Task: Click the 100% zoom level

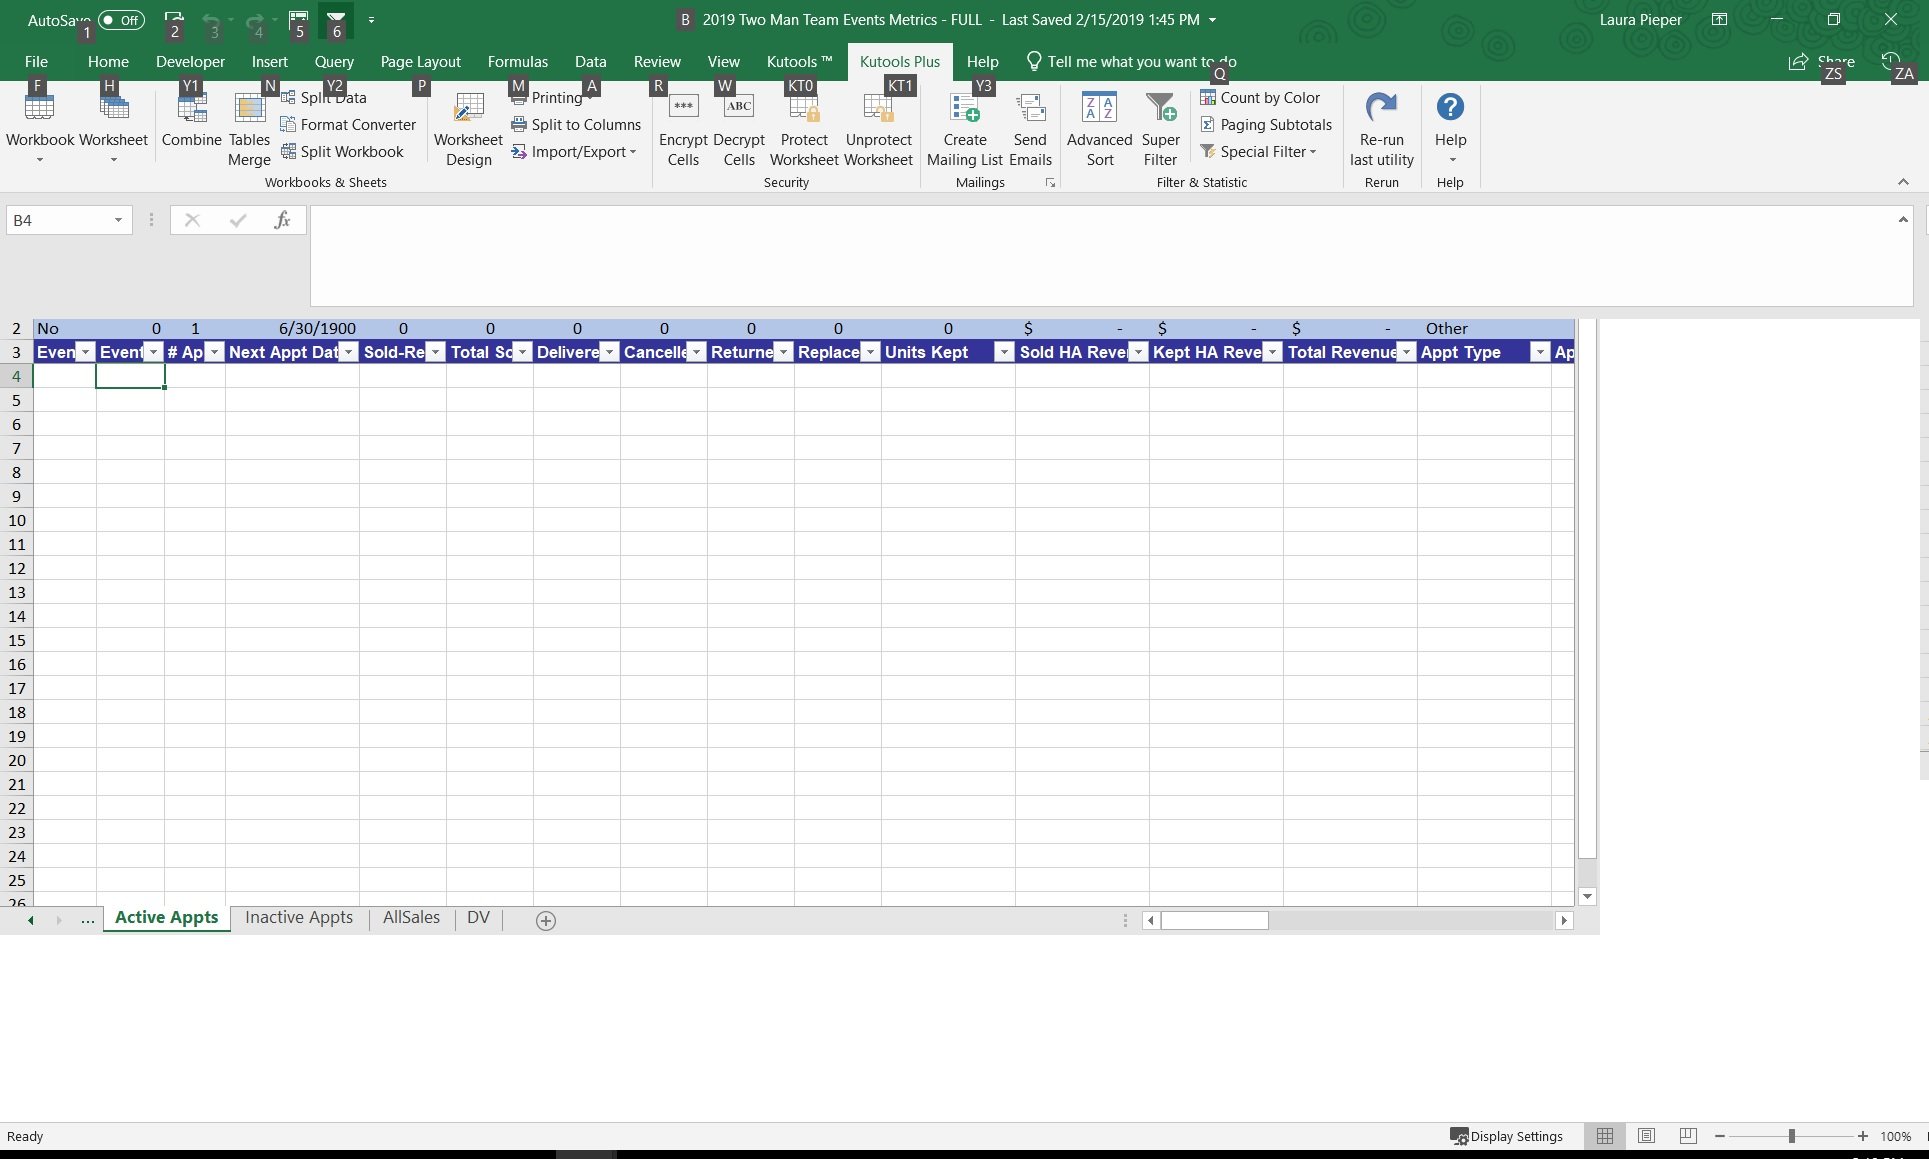Action: point(1895,1136)
